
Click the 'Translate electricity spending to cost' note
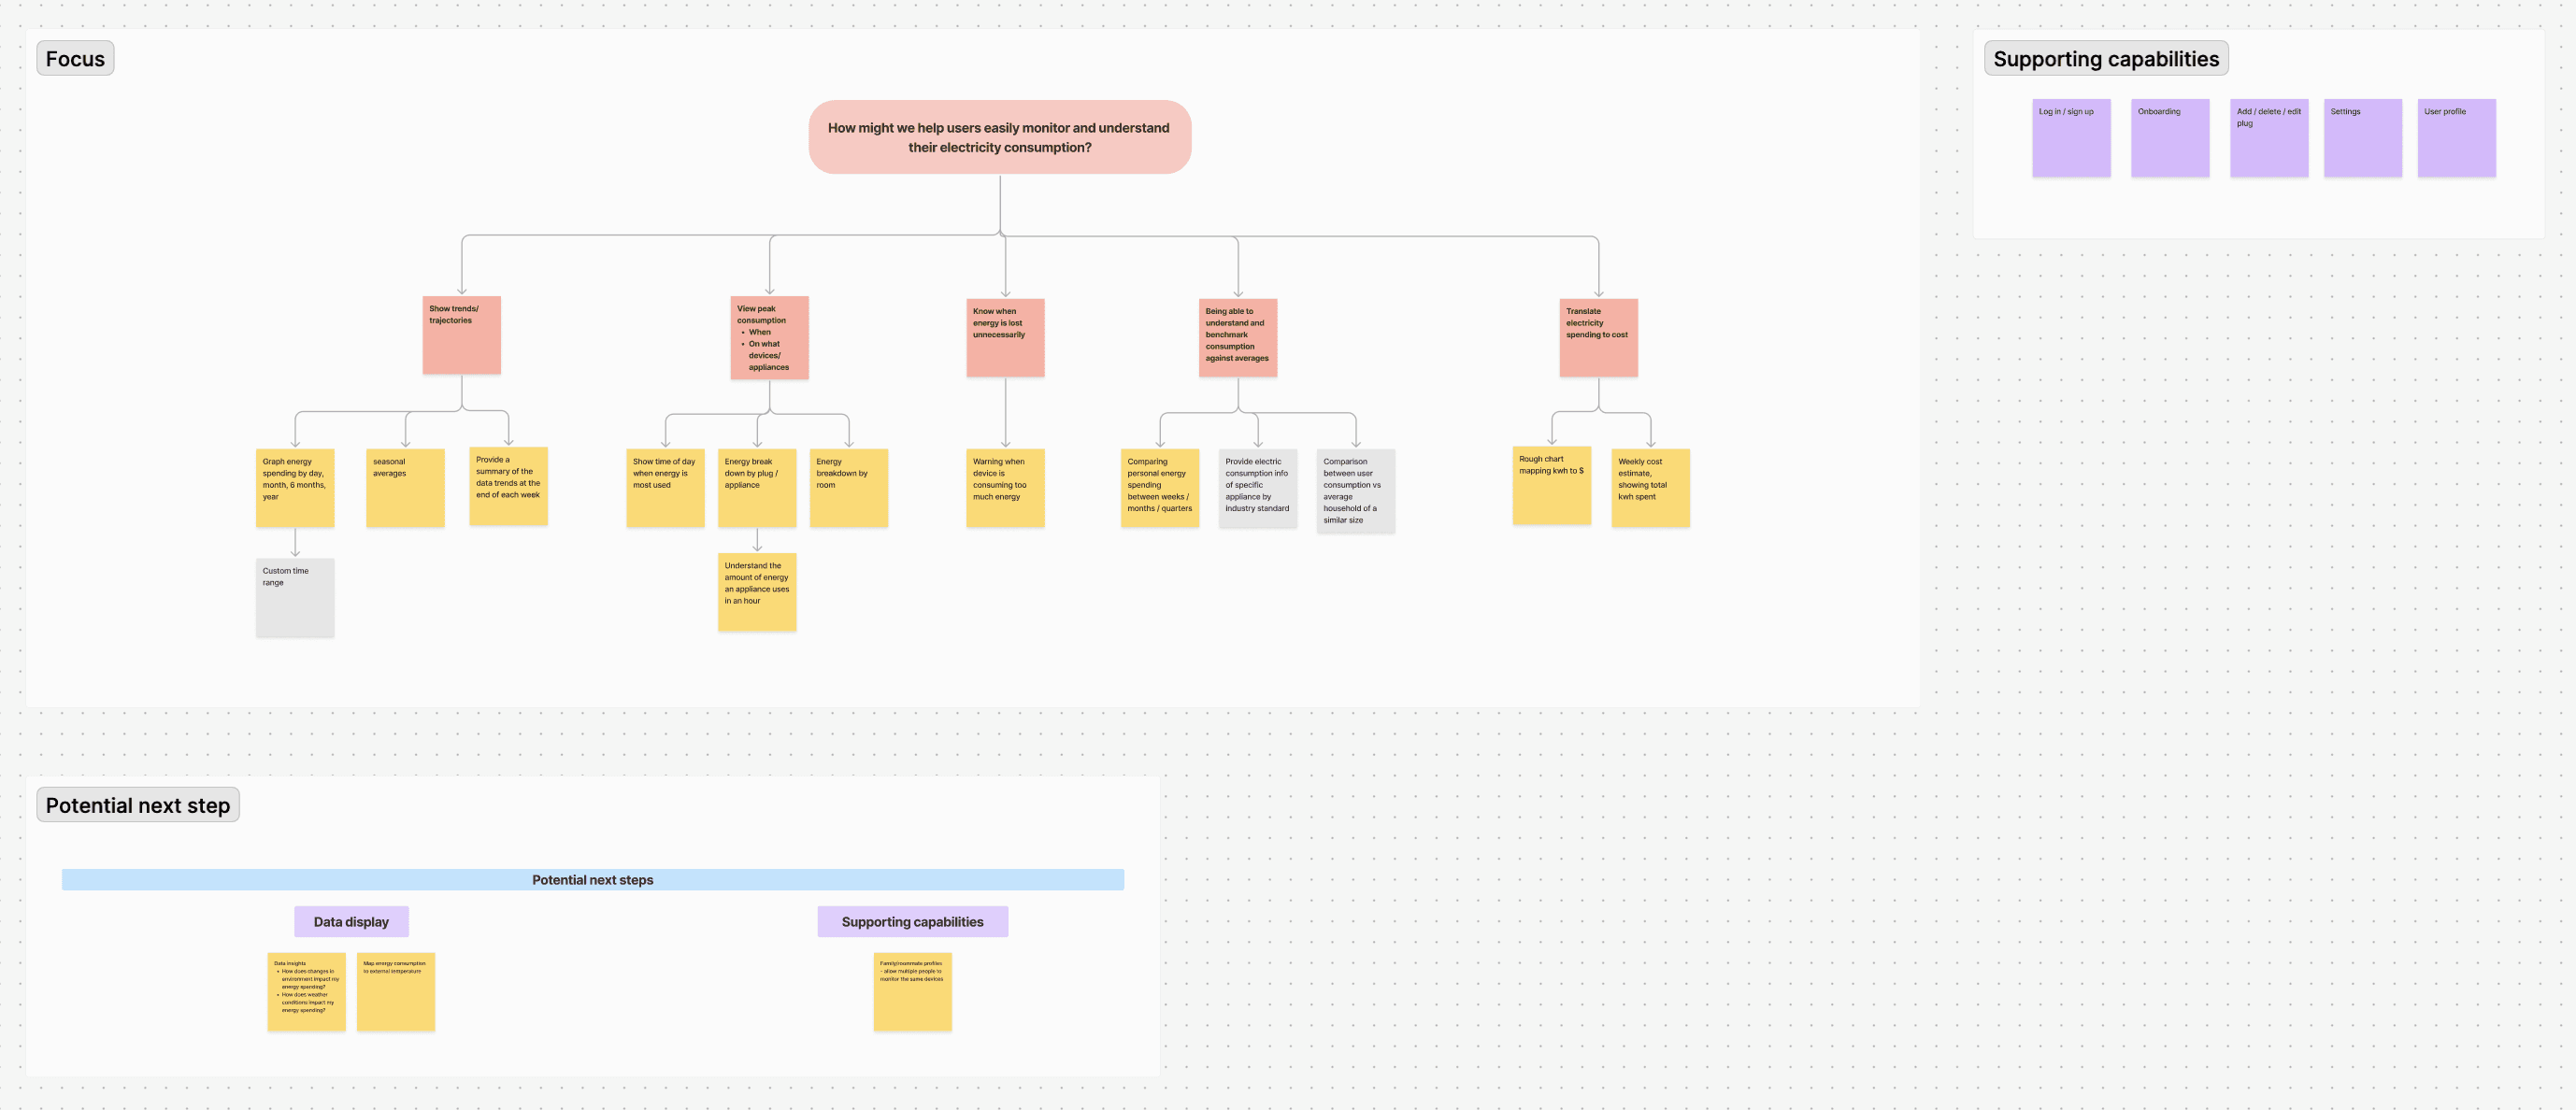pos(1598,338)
